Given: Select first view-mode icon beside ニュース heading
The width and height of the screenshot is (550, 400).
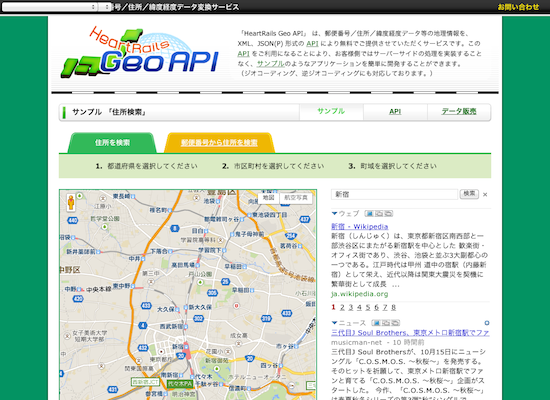Looking at the screenshot, I should pyautogui.click(x=376, y=323).
